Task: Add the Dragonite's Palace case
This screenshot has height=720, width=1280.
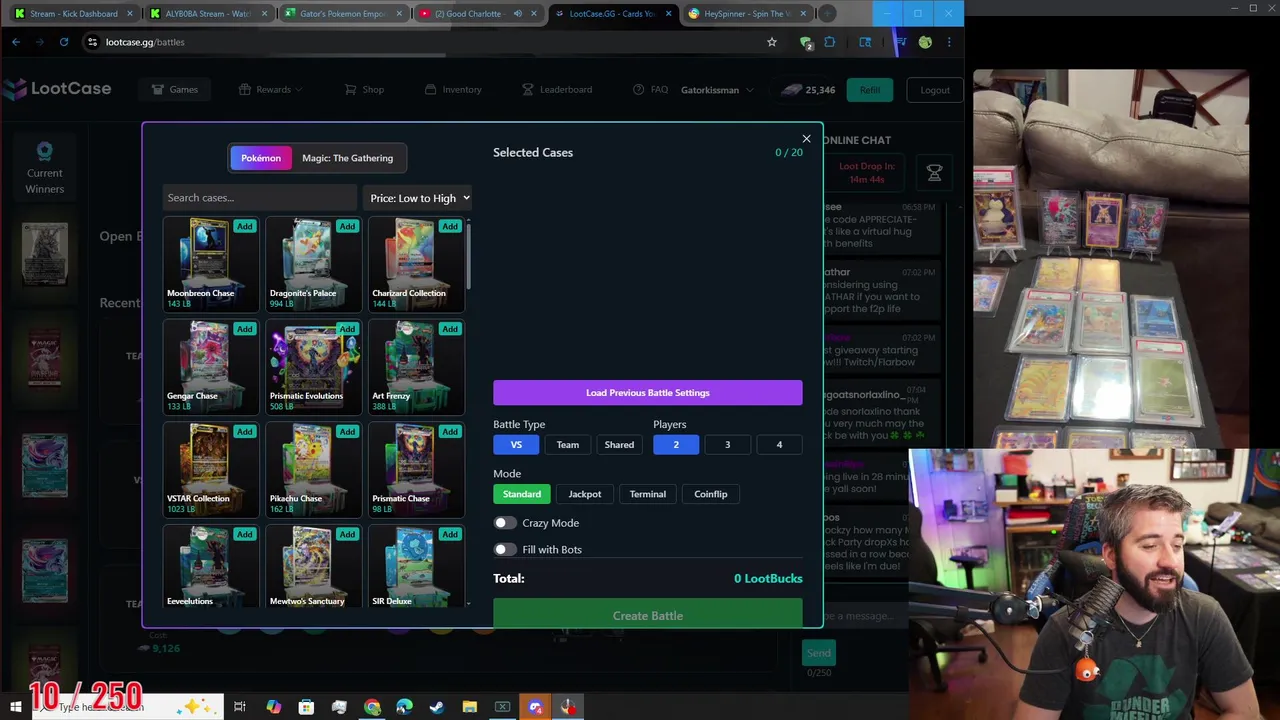Action: (347, 226)
